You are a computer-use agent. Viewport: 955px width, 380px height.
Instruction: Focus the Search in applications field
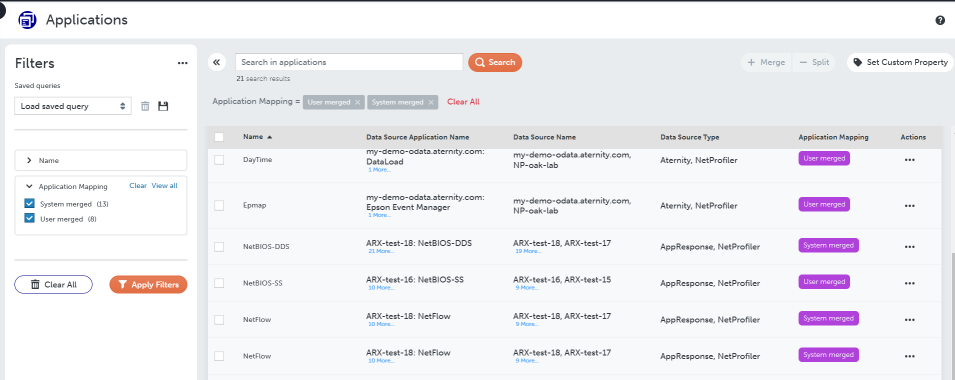pyautogui.click(x=349, y=62)
